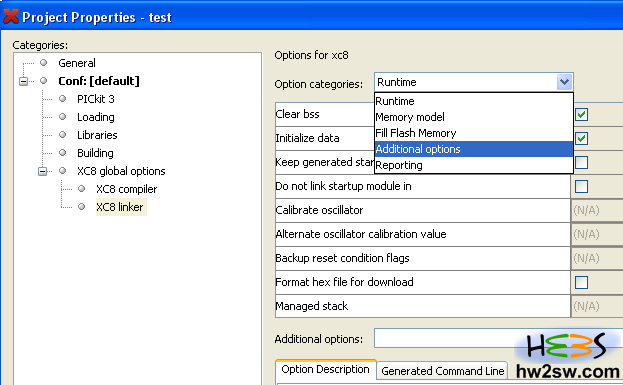Viewport: 623px width, 385px height.
Task: Select General category in tree
Action: [x=77, y=63]
